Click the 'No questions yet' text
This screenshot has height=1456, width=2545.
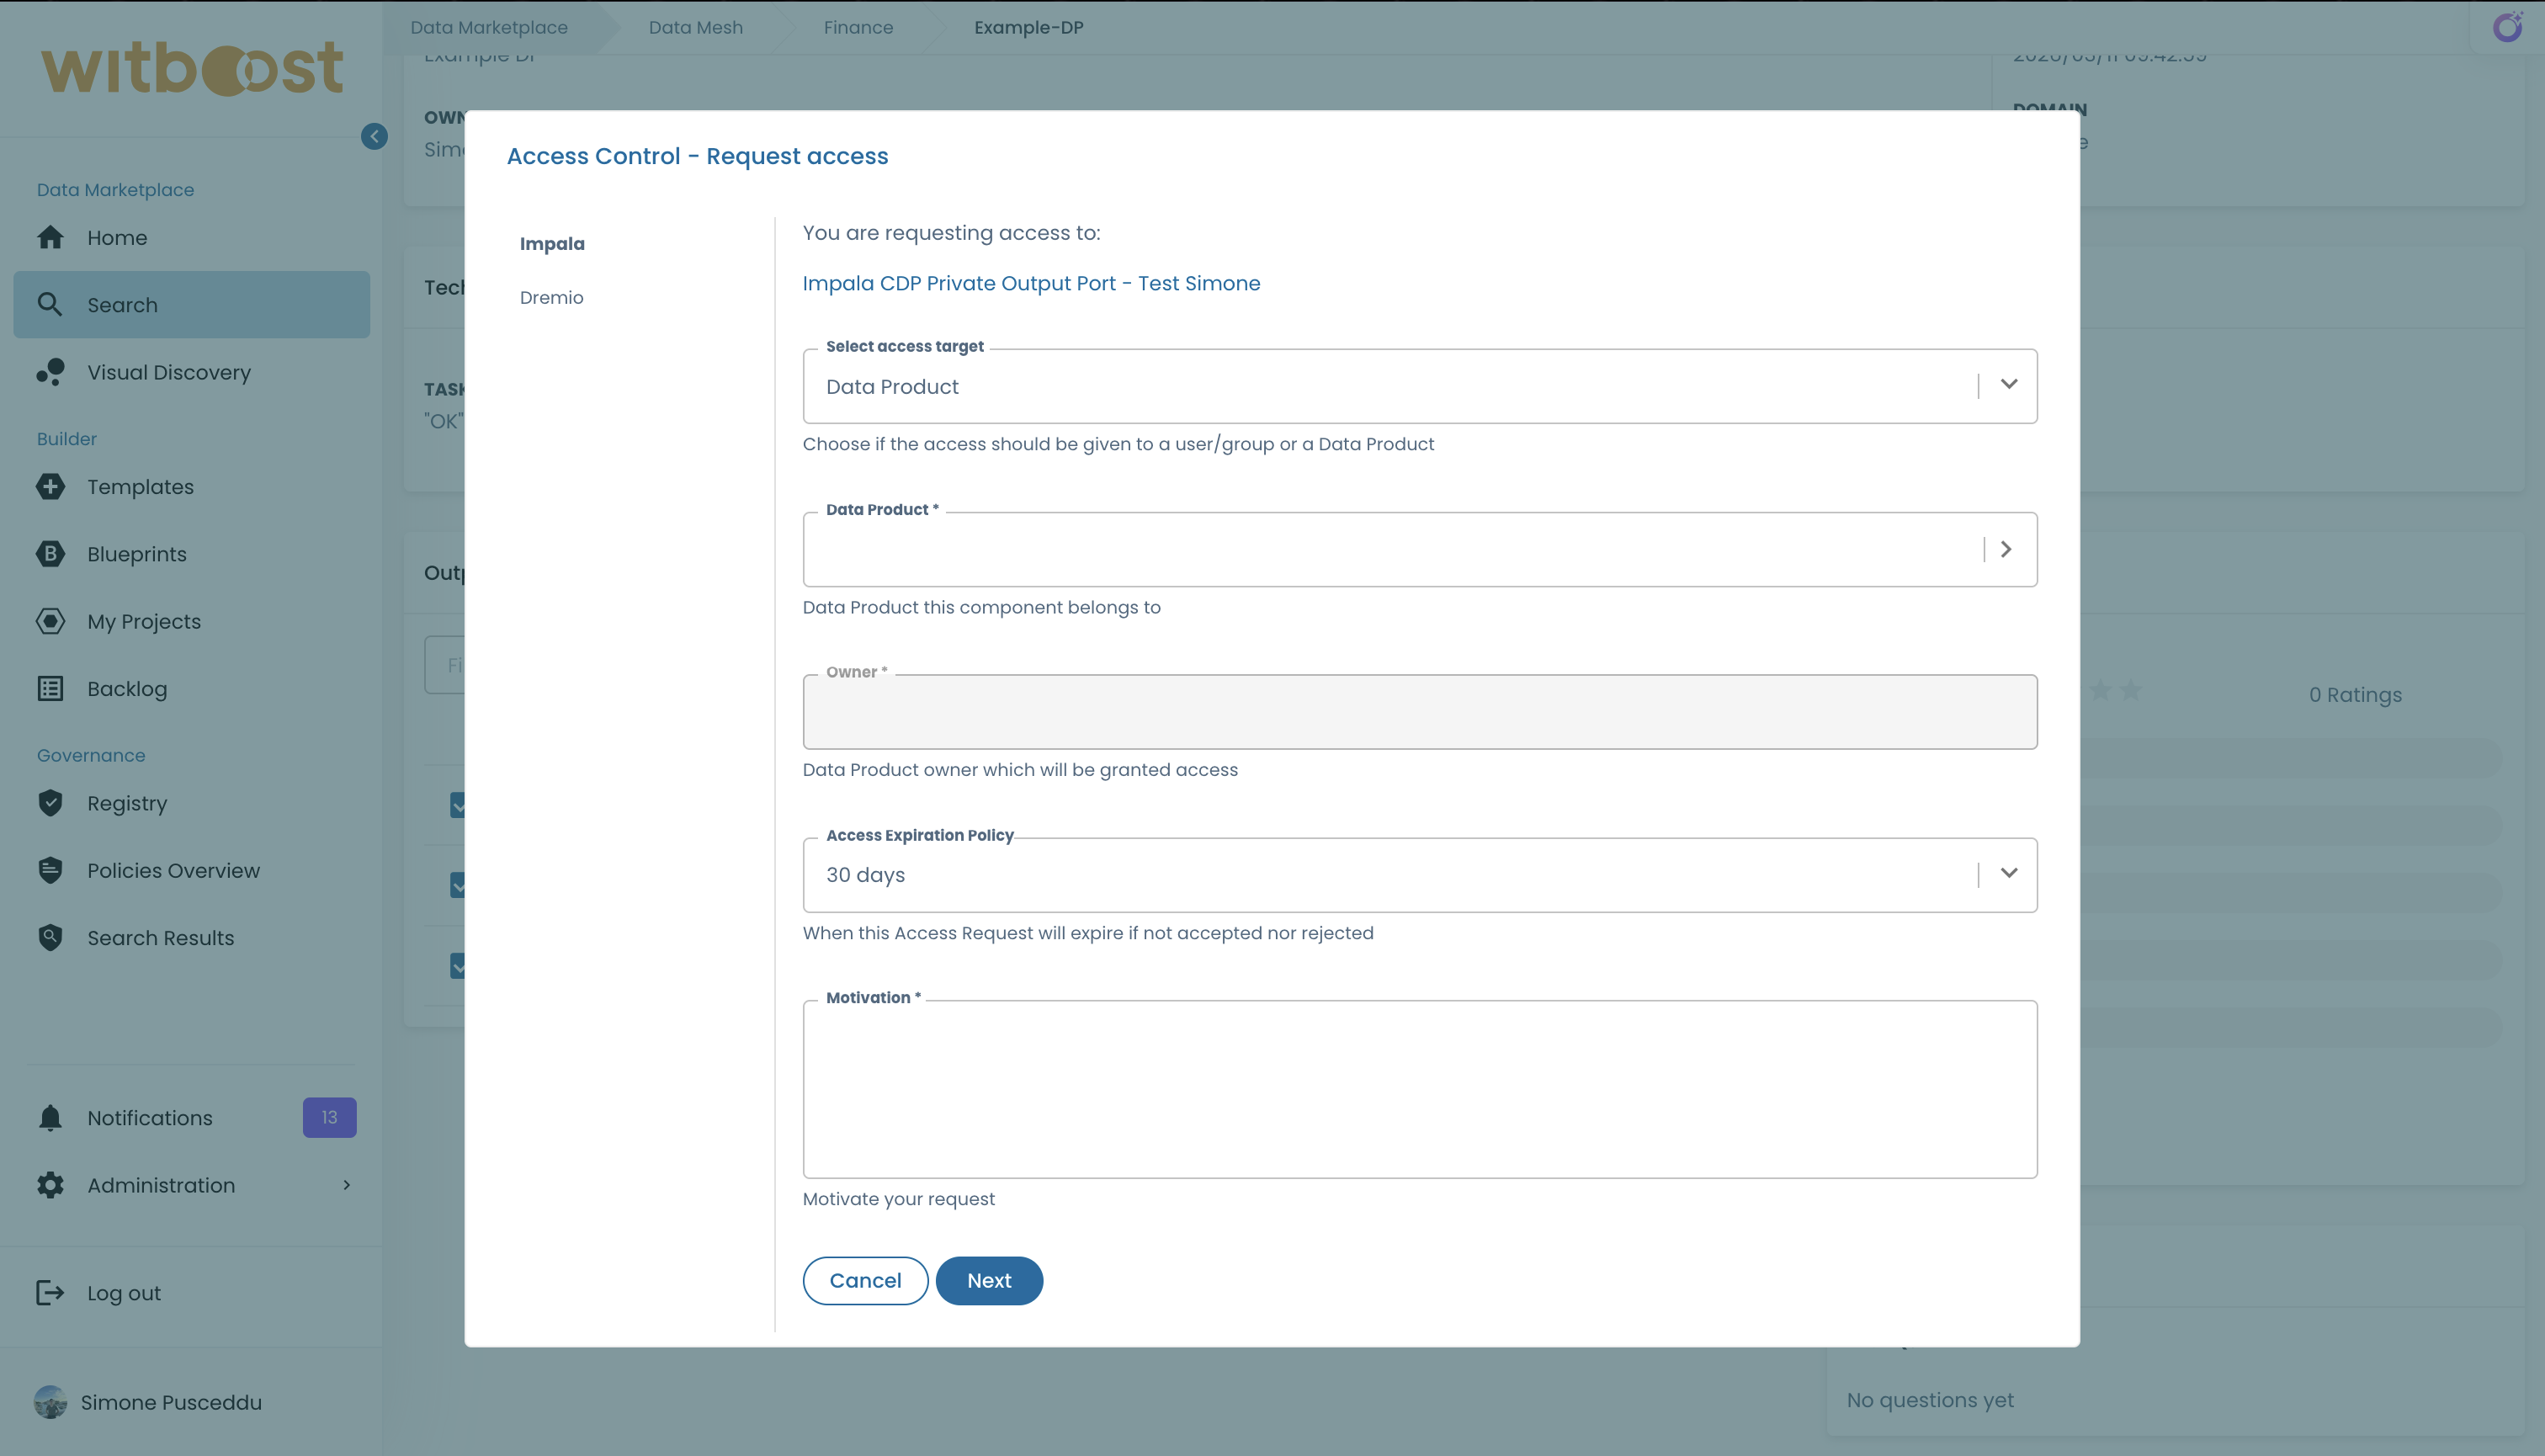click(x=1930, y=1400)
